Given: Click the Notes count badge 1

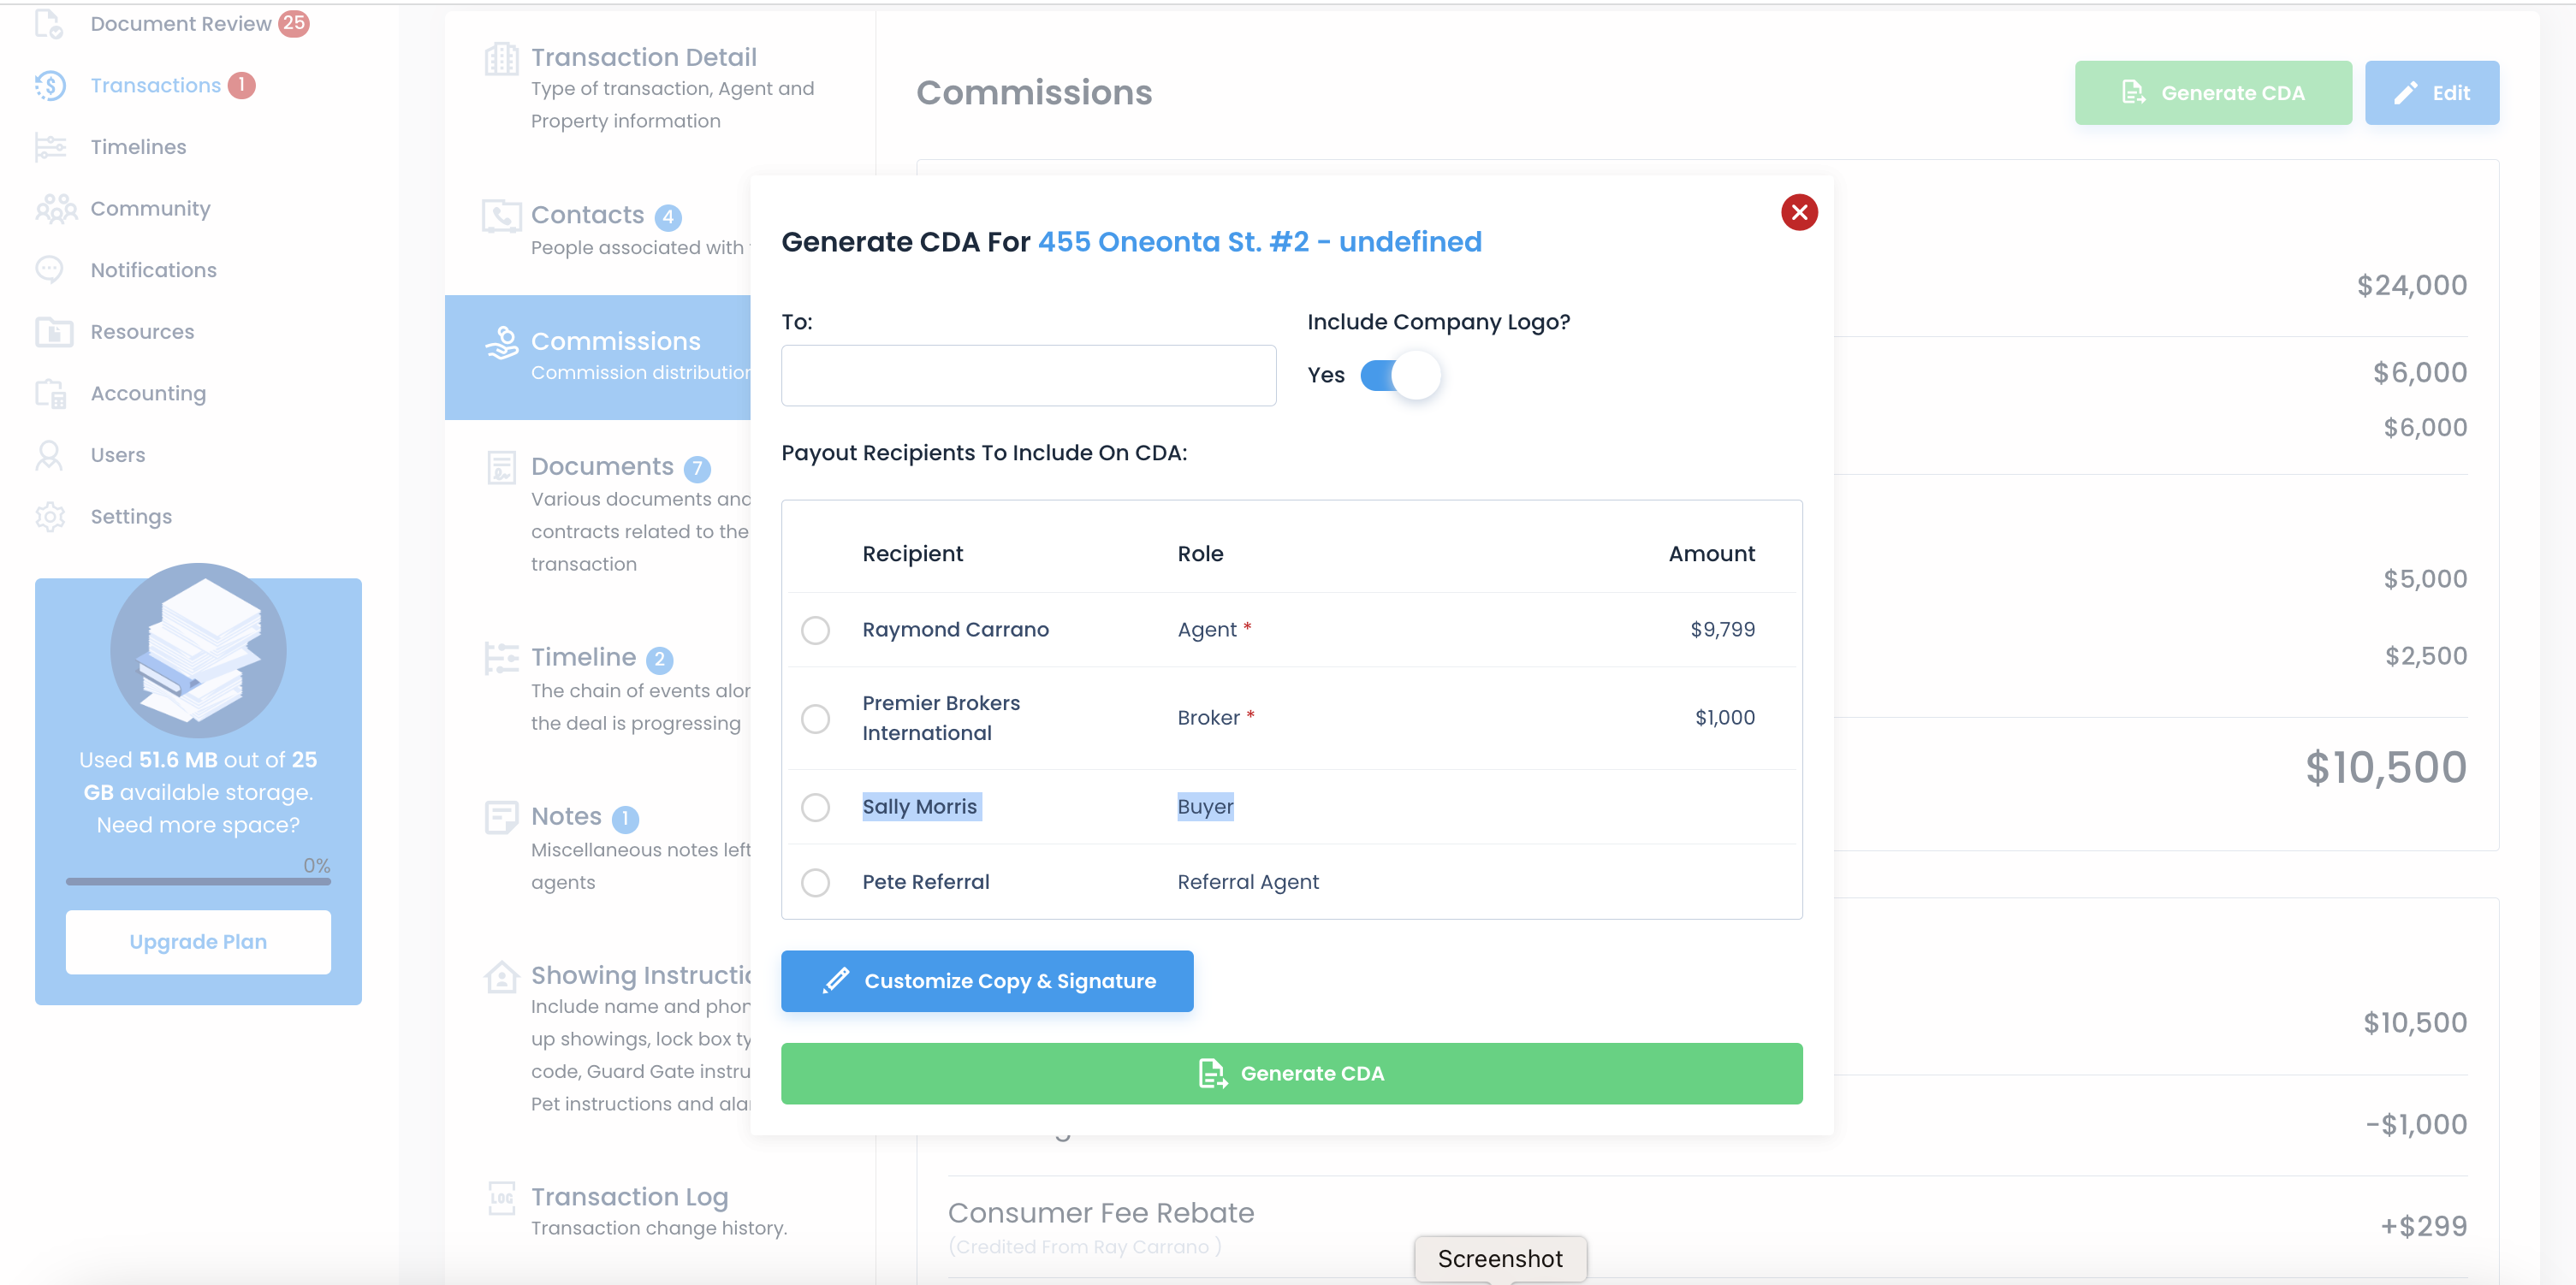Looking at the screenshot, I should coord(625,819).
